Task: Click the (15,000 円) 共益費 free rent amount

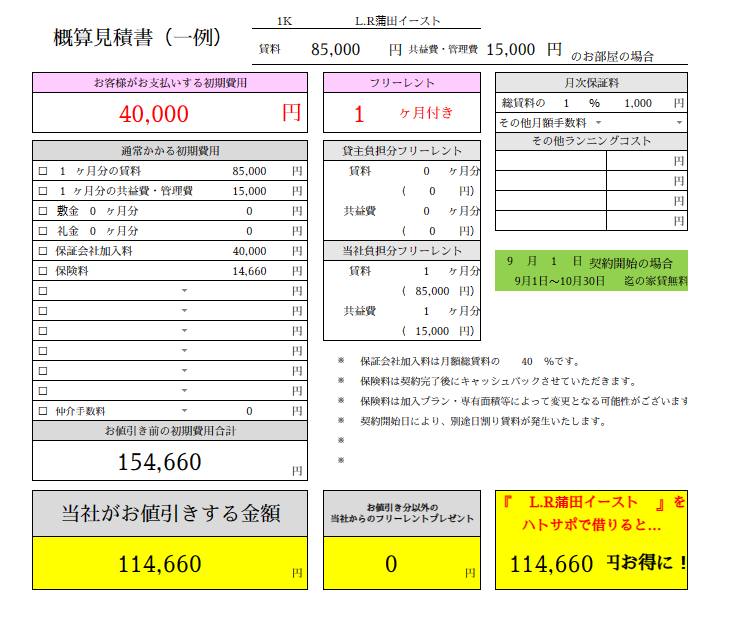Action: coord(438,331)
